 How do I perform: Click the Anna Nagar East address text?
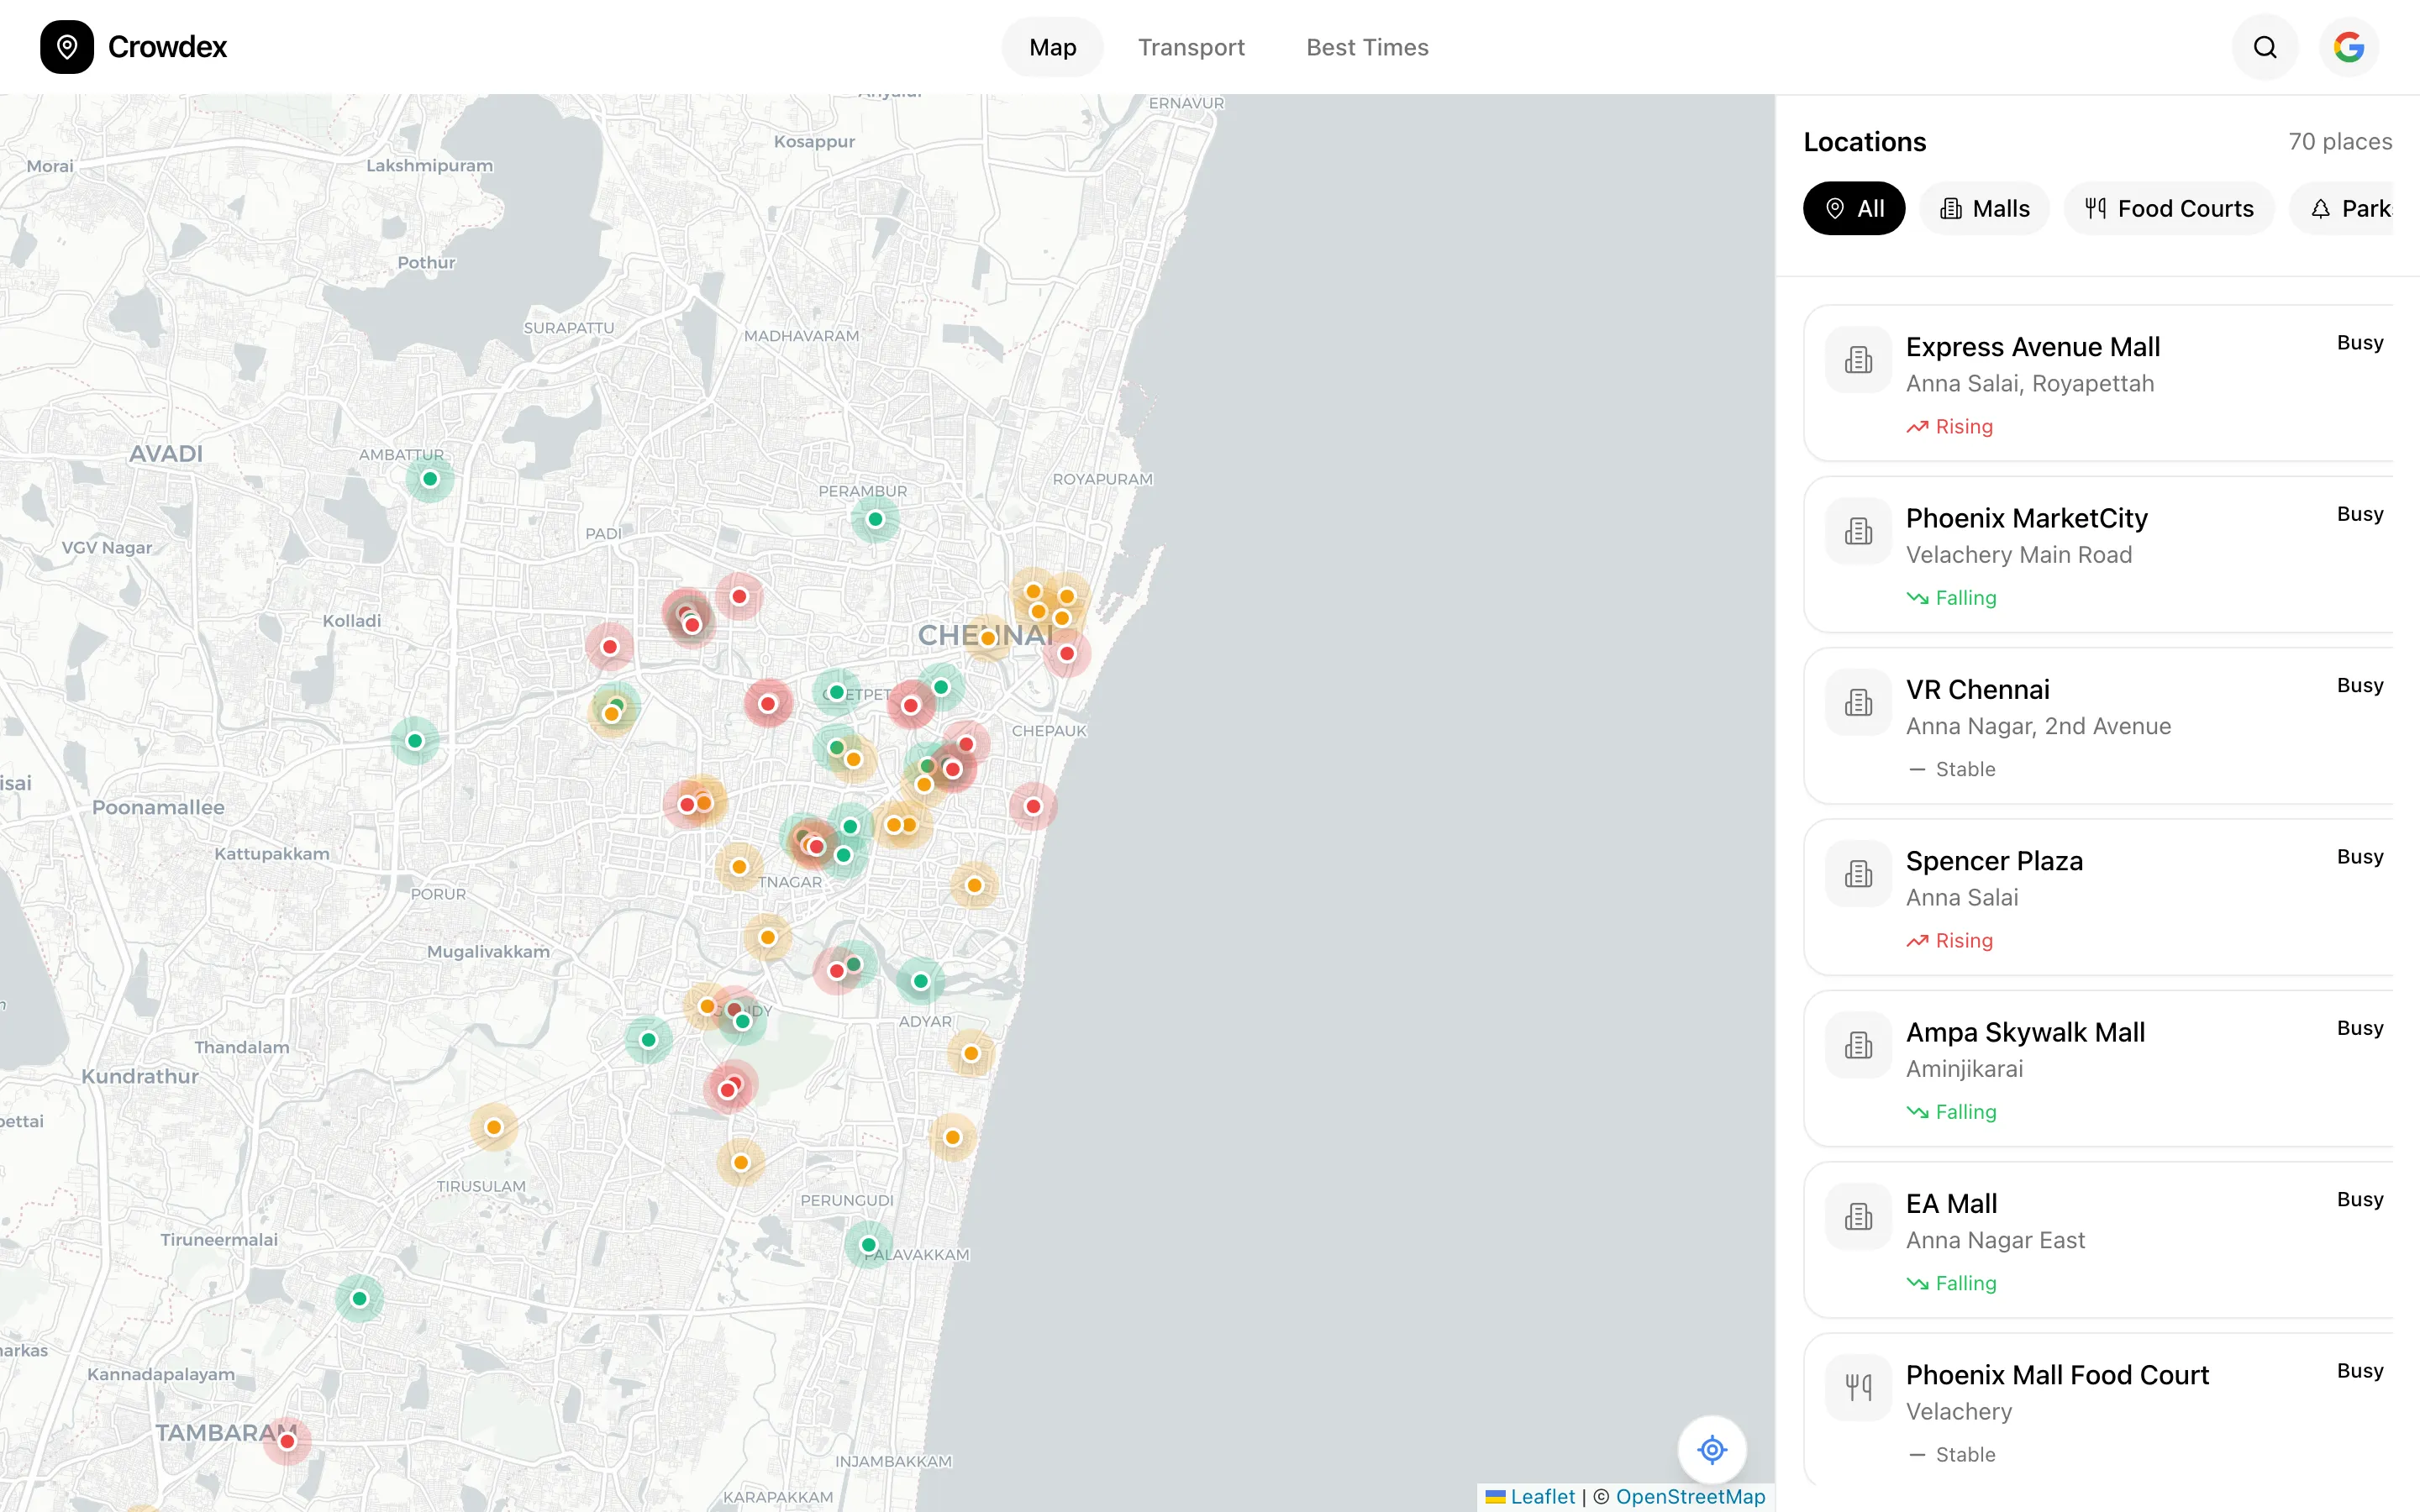pyautogui.click(x=1995, y=1240)
